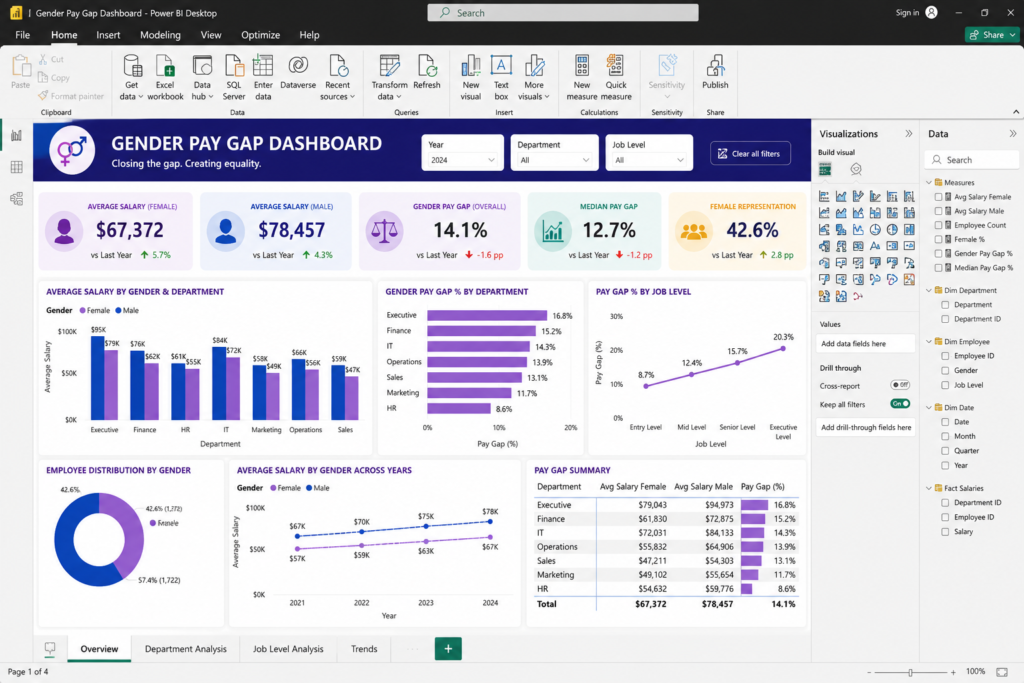Click Clear all filters button
This screenshot has height=683, width=1024.
750,153
